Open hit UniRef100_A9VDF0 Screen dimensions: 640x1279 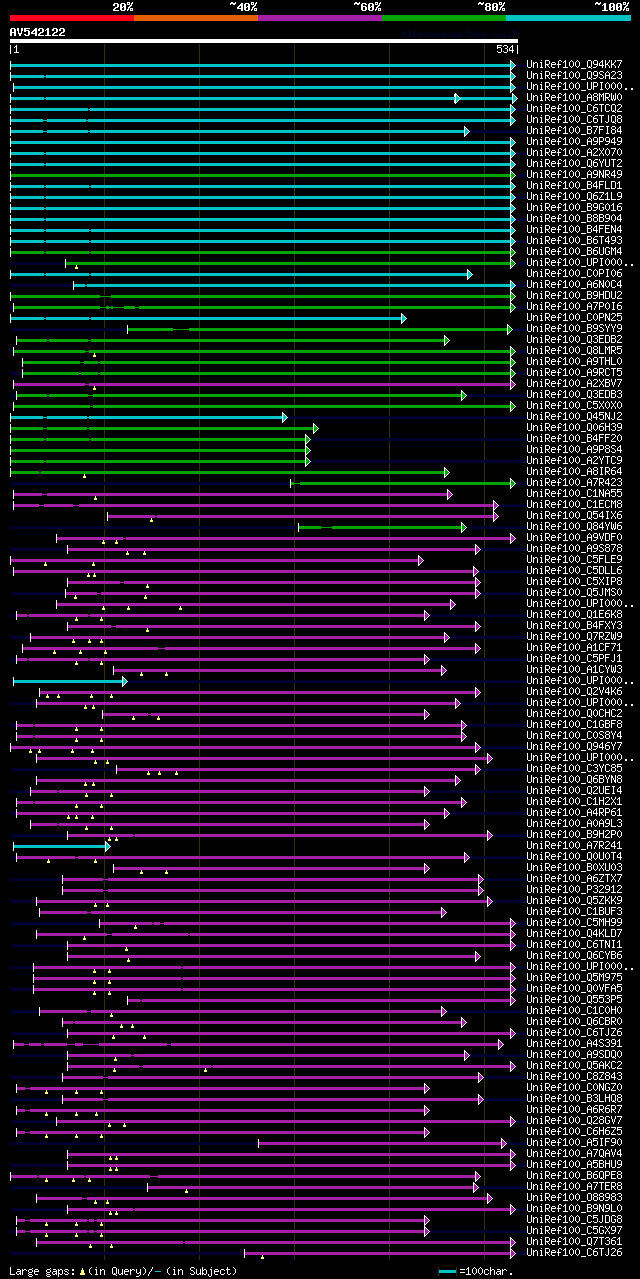pyautogui.click(x=576, y=537)
